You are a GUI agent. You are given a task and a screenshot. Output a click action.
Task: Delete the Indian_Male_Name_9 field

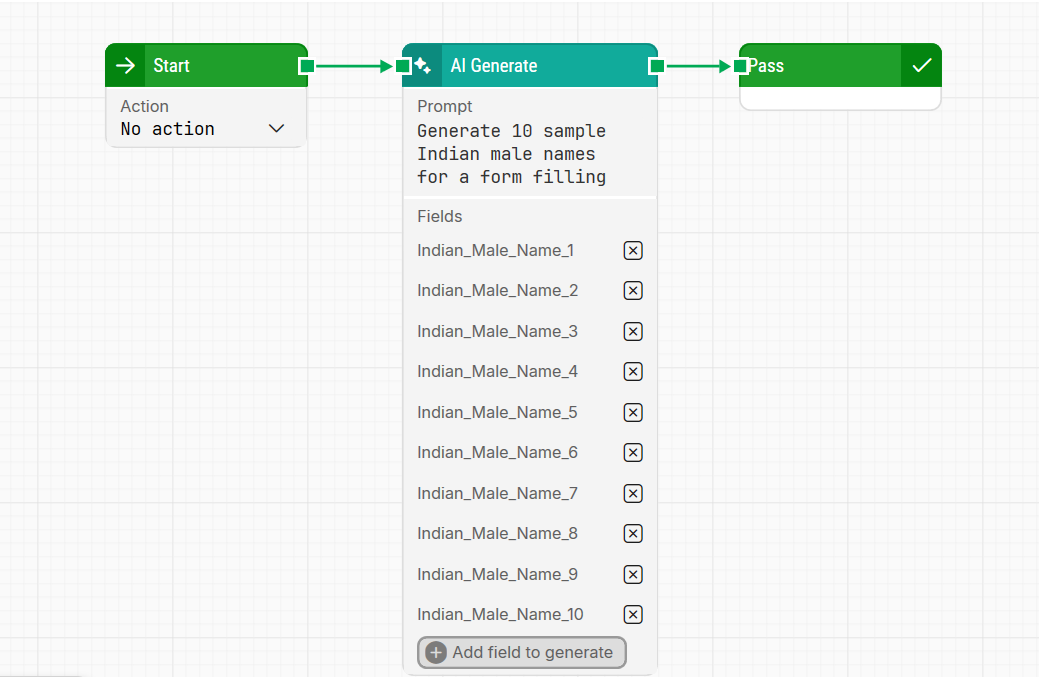point(632,575)
